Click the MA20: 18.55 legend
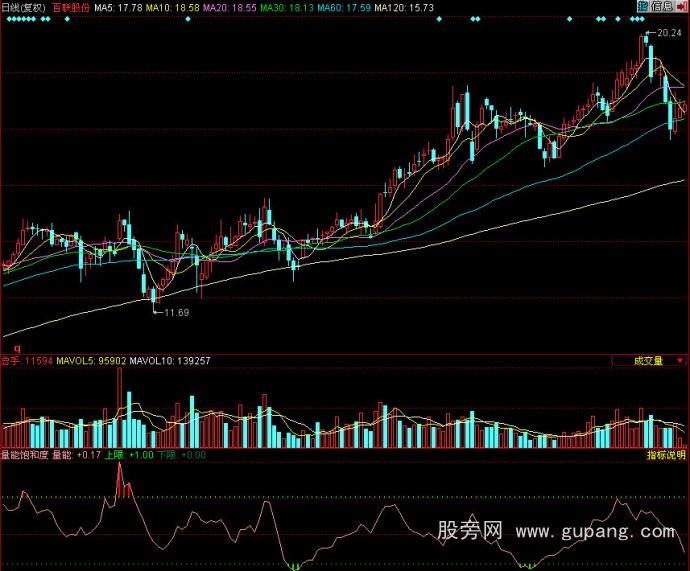Image resolution: width=690 pixels, height=571 pixels. [230, 7]
